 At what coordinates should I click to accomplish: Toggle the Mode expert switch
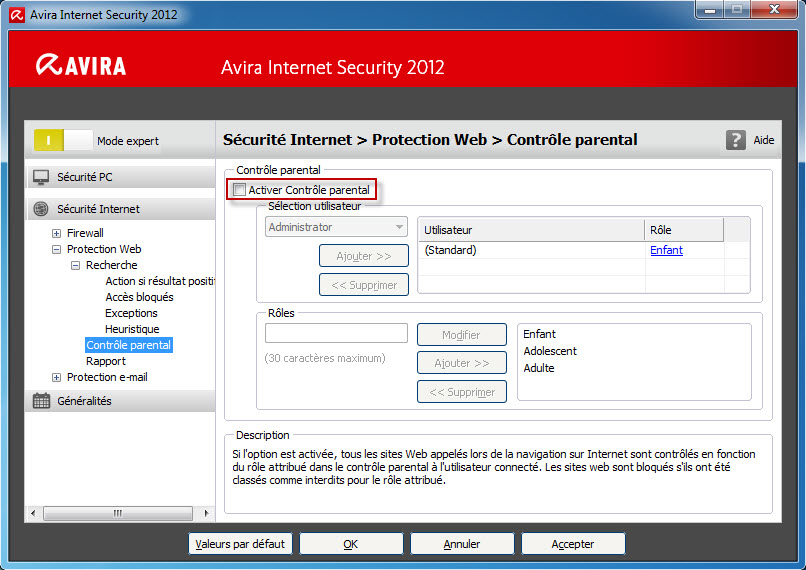63,140
